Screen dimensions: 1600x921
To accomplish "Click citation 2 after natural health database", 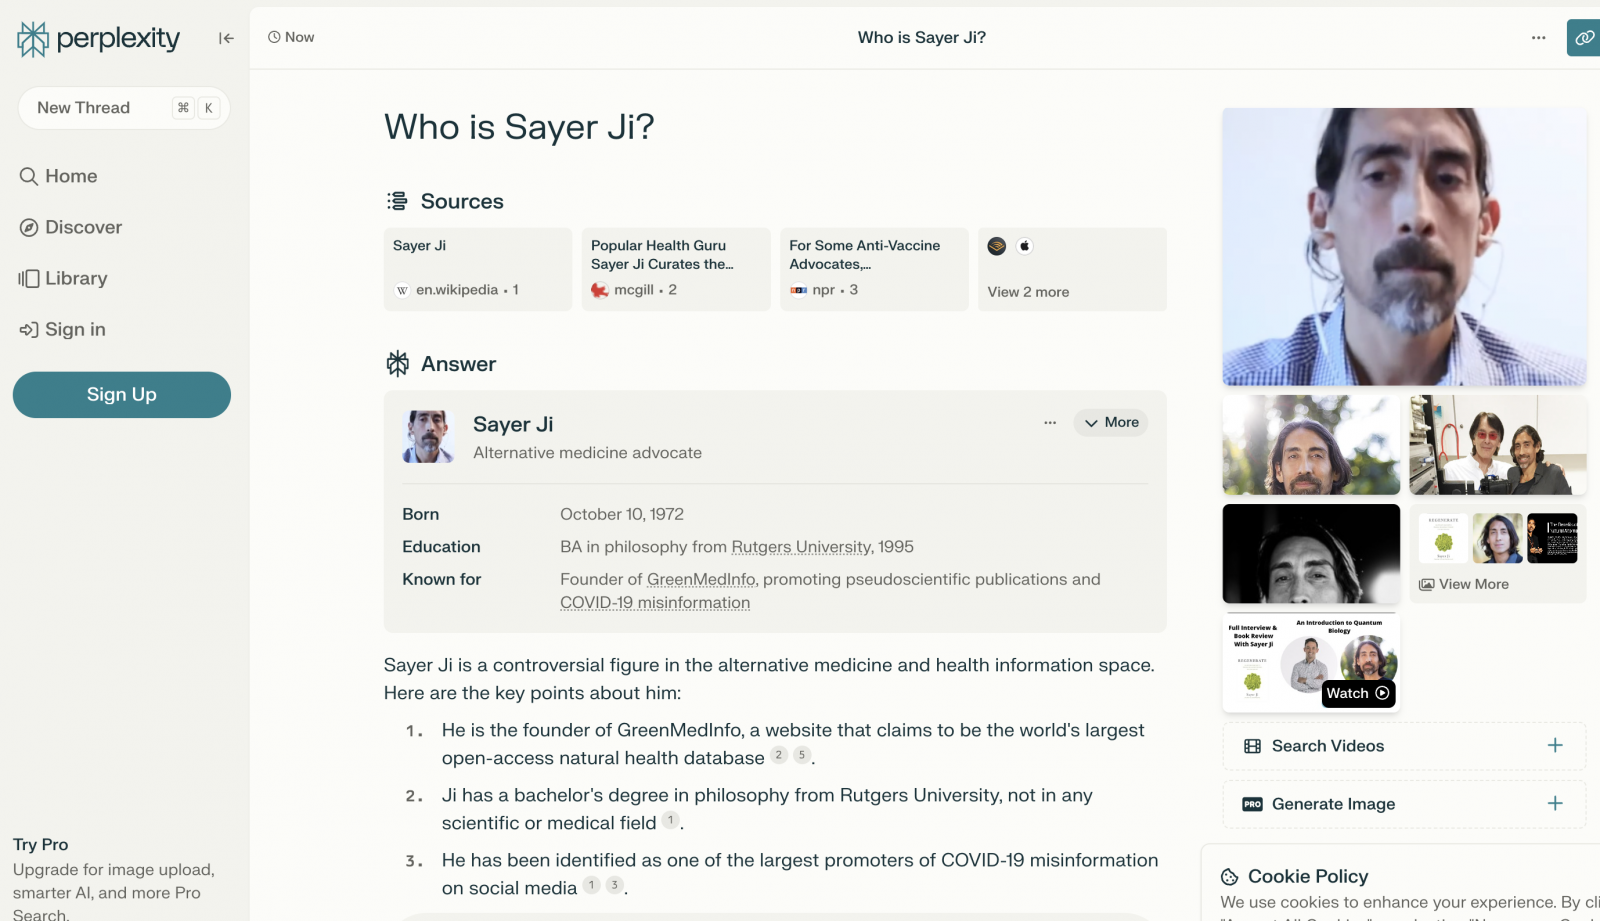I will [779, 755].
